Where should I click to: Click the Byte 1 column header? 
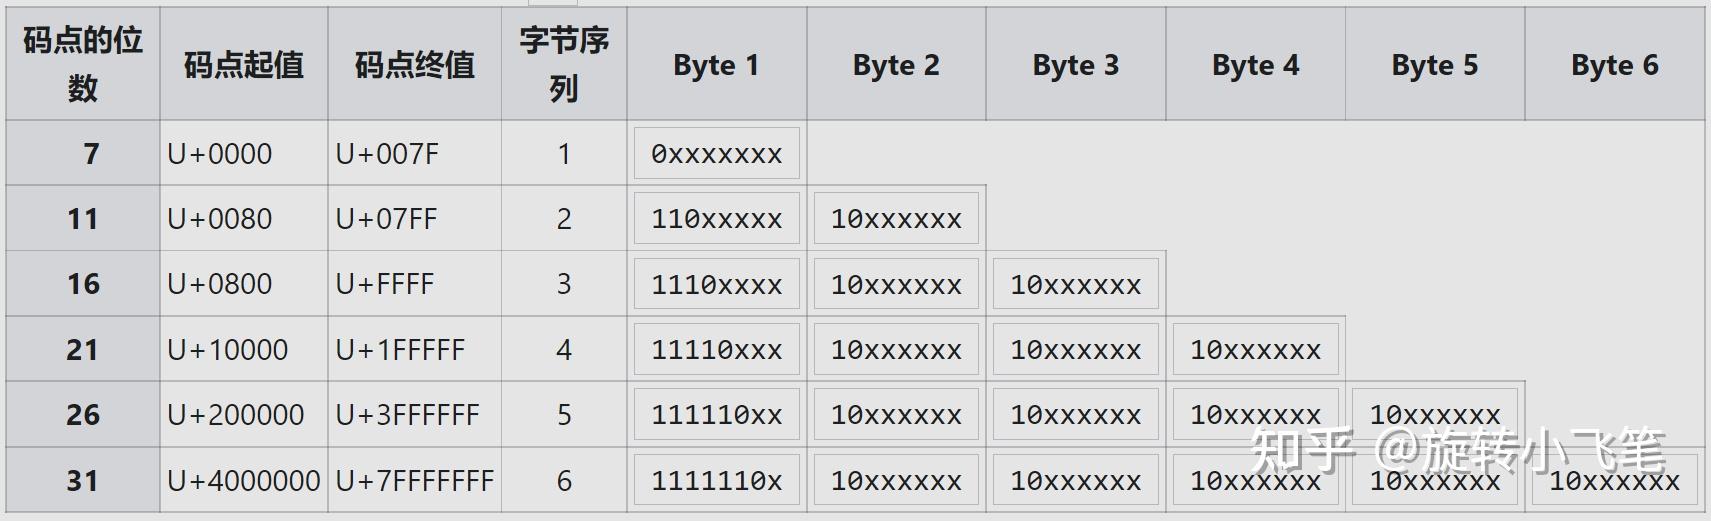(716, 64)
